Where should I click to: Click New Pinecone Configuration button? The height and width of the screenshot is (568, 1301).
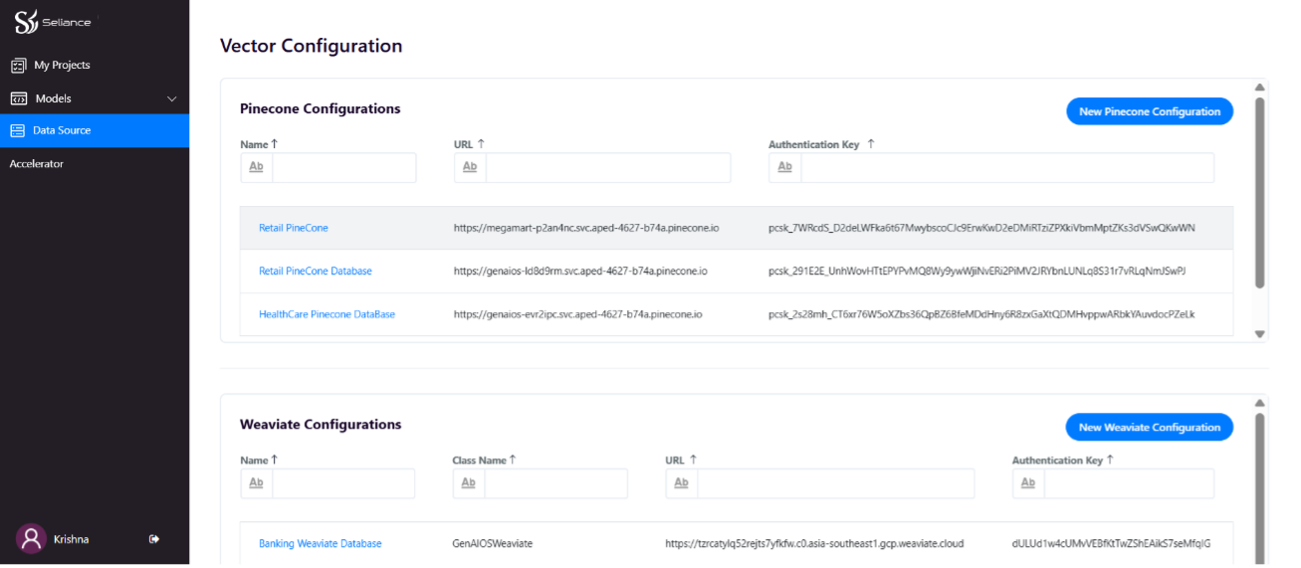pos(1149,112)
